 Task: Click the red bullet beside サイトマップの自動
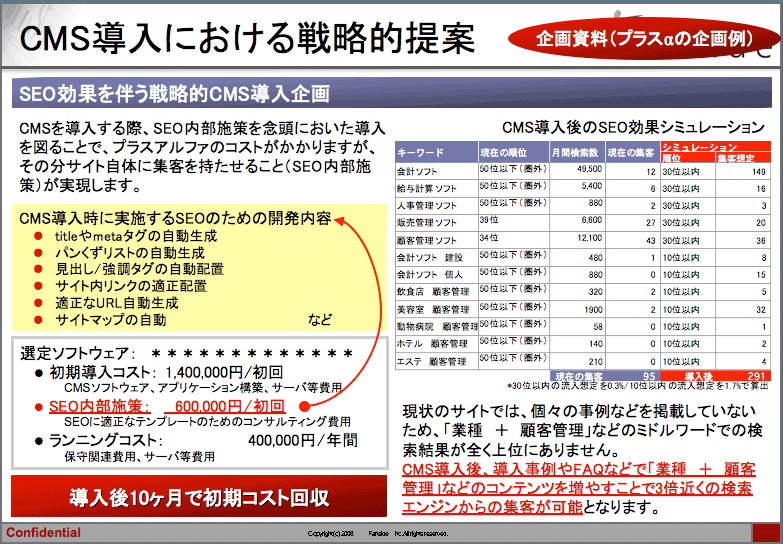pos(38,320)
